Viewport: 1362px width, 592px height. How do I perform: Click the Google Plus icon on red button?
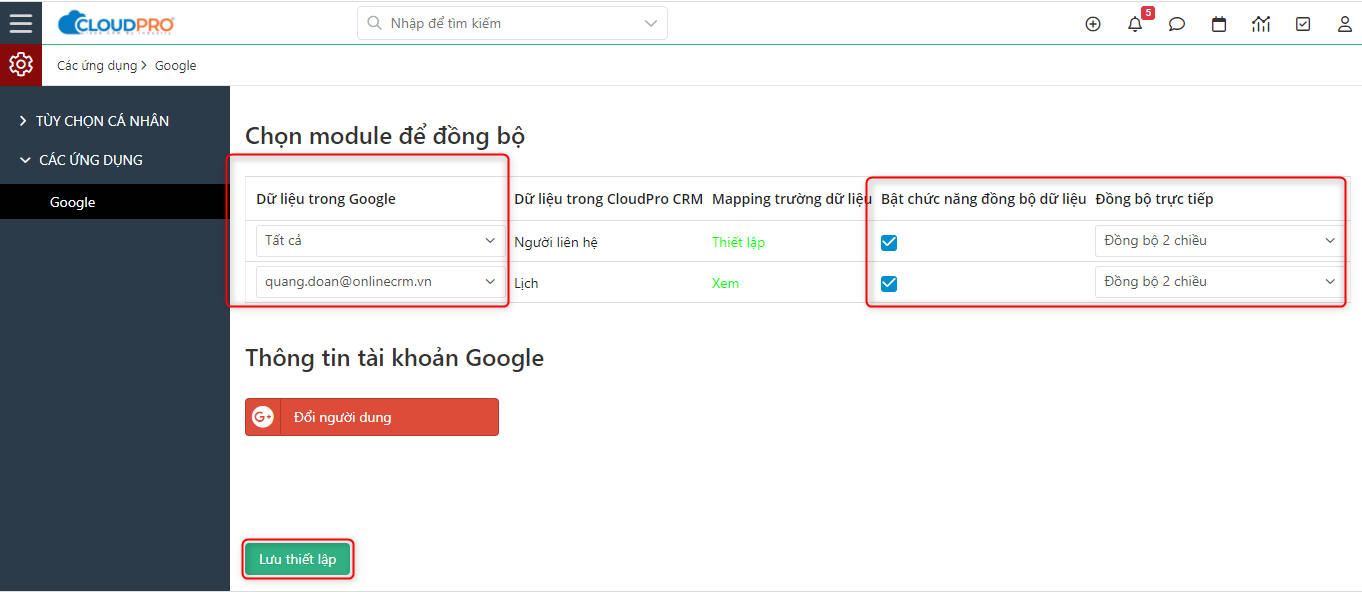pos(263,417)
